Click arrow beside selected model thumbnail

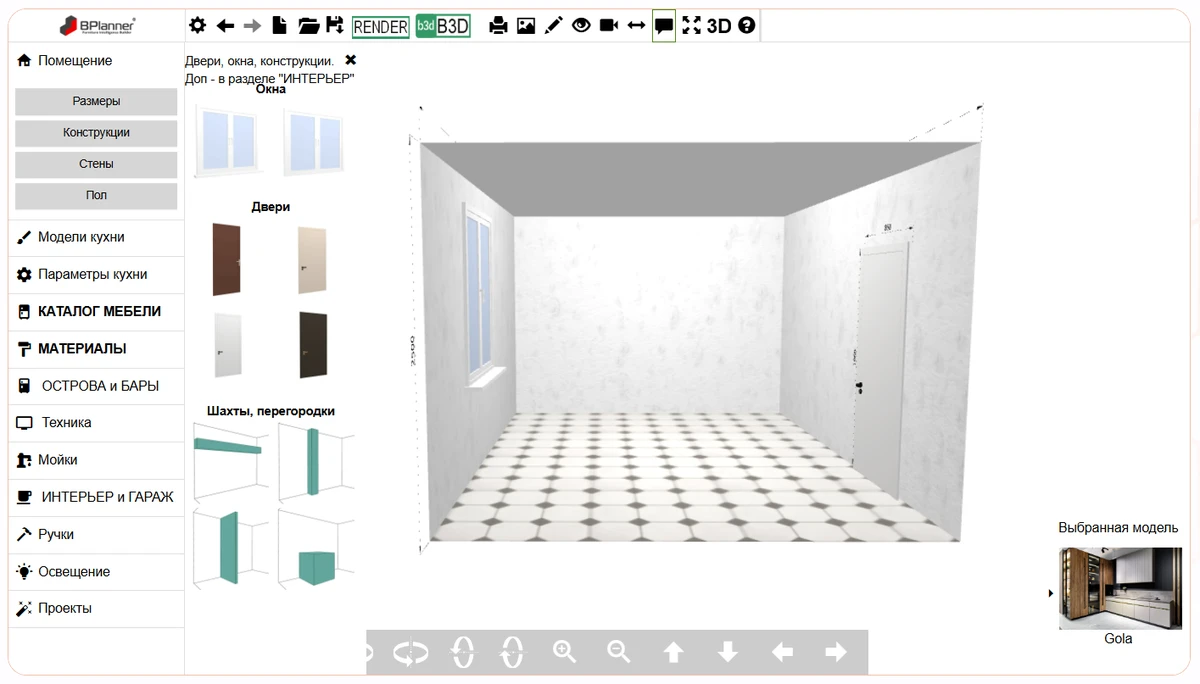coord(1050,593)
